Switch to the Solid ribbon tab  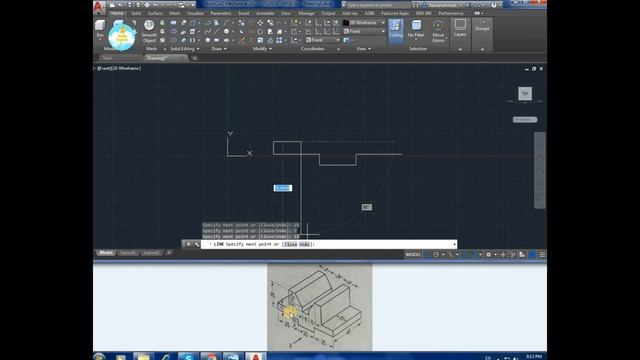(x=136, y=13)
